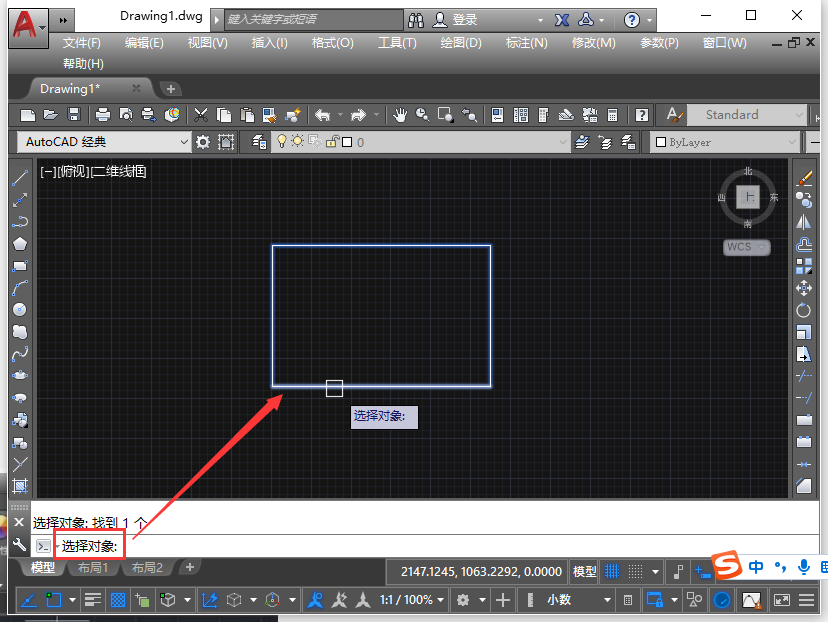Viewport: 828px width, 622px height.
Task: Click the Mirror modify tool
Action: (x=804, y=222)
